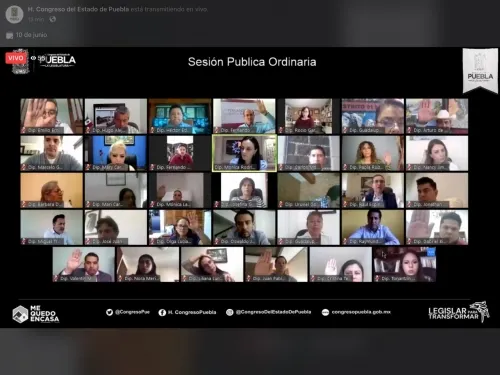Click the muted mic icon on Dip. Tonantzin tile
The height and width of the screenshot is (375, 500).
[377, 278]
